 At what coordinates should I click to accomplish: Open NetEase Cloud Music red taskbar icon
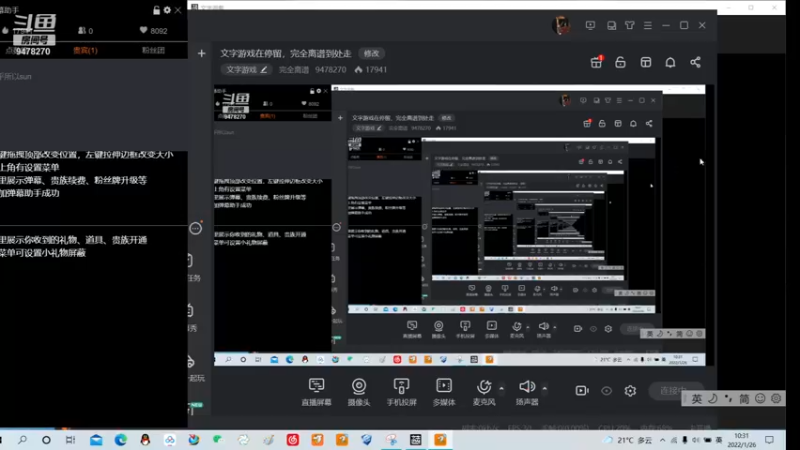tap(292, 440)
